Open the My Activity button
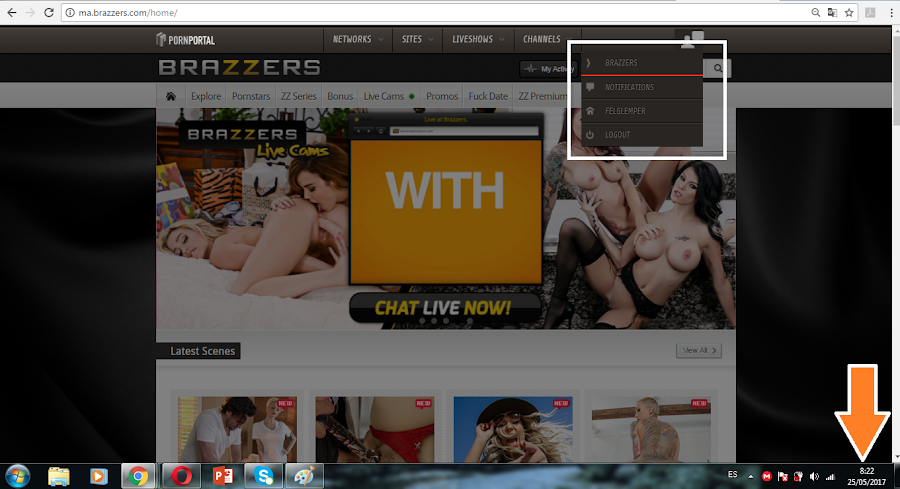 547,69
